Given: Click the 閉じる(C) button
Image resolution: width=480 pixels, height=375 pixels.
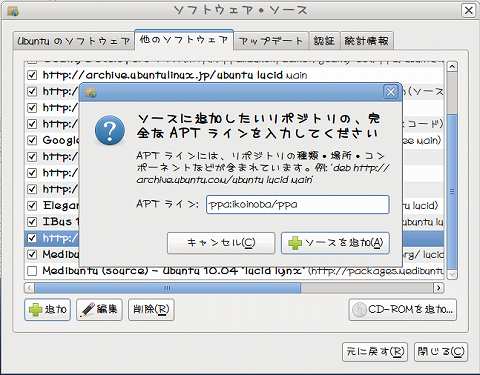Looking at the screenshot, I should 441,352.
